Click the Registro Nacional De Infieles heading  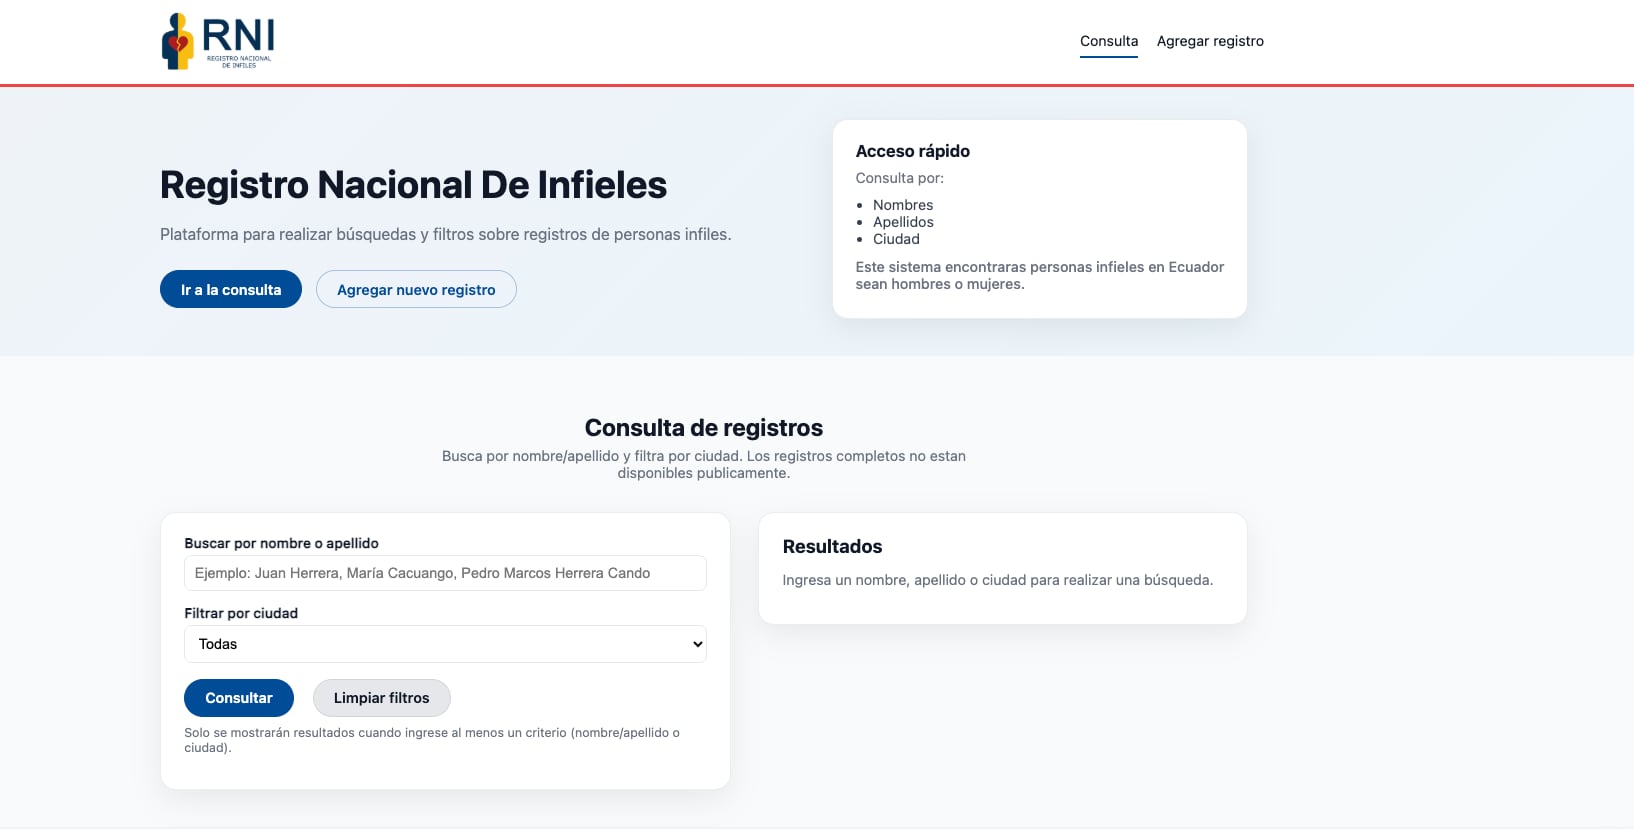[413, 185]
